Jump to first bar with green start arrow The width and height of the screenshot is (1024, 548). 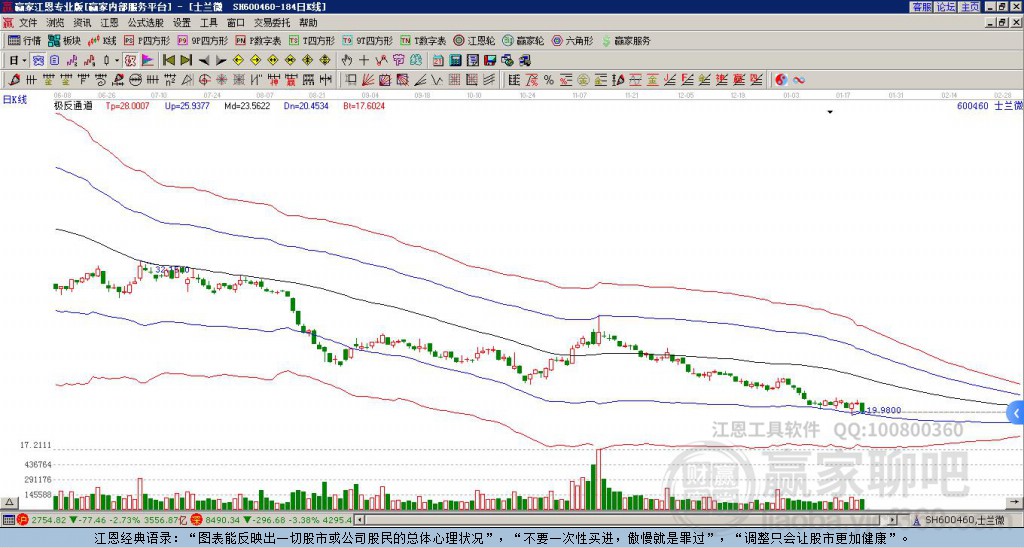(168, 61)
